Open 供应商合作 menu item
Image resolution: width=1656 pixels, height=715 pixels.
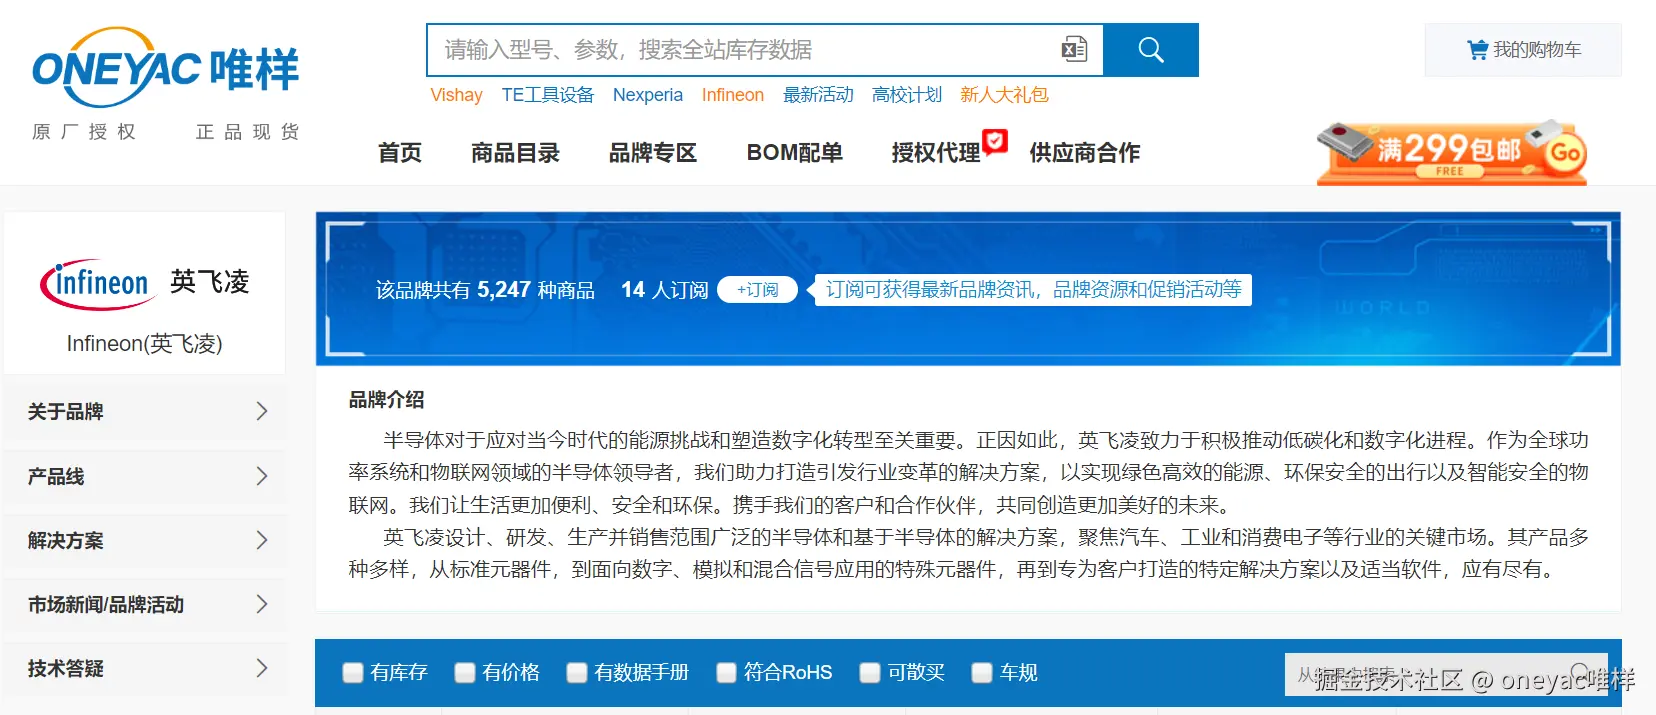[x=1085, y=153]
